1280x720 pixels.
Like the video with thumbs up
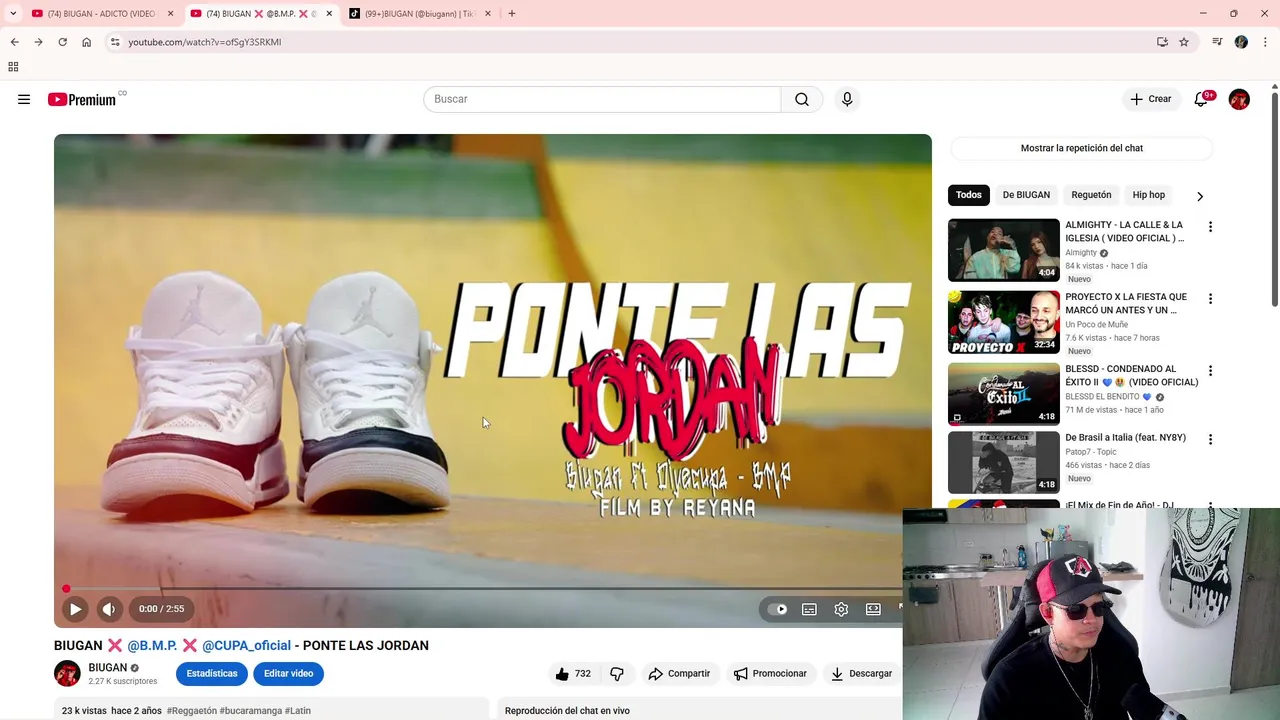click(x=573, y=674)
